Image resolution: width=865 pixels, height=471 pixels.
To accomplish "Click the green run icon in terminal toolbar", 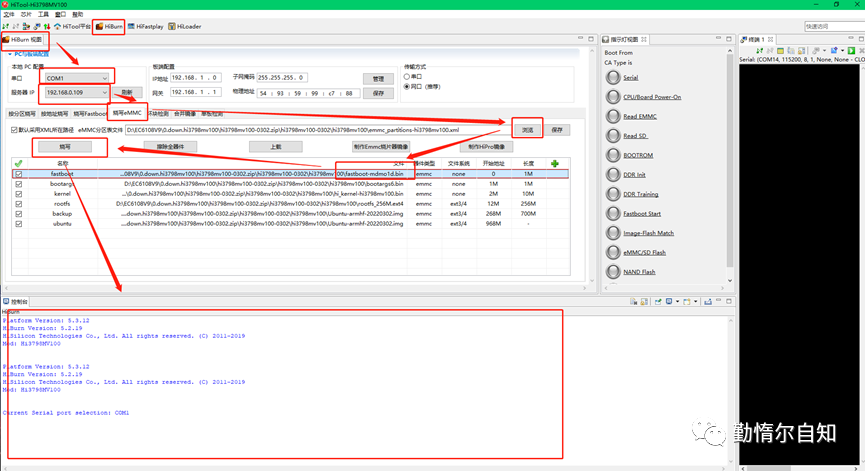I will pos(851,50).
